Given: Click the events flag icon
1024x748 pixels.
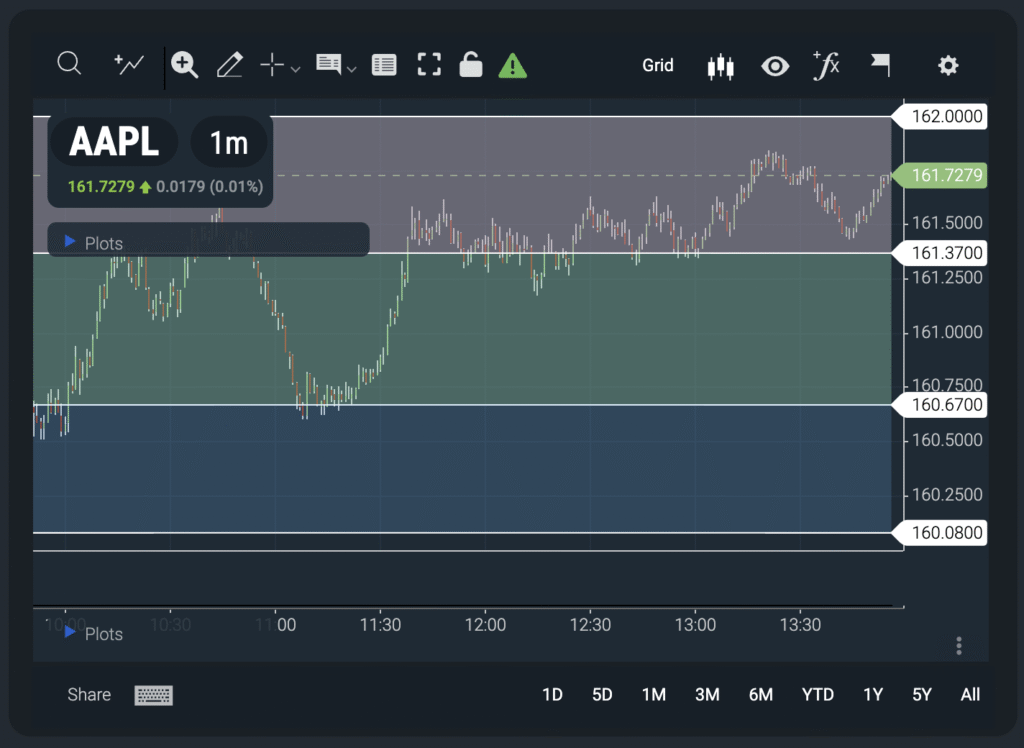Looking at the screenshot, I should [x=880, y=66].
